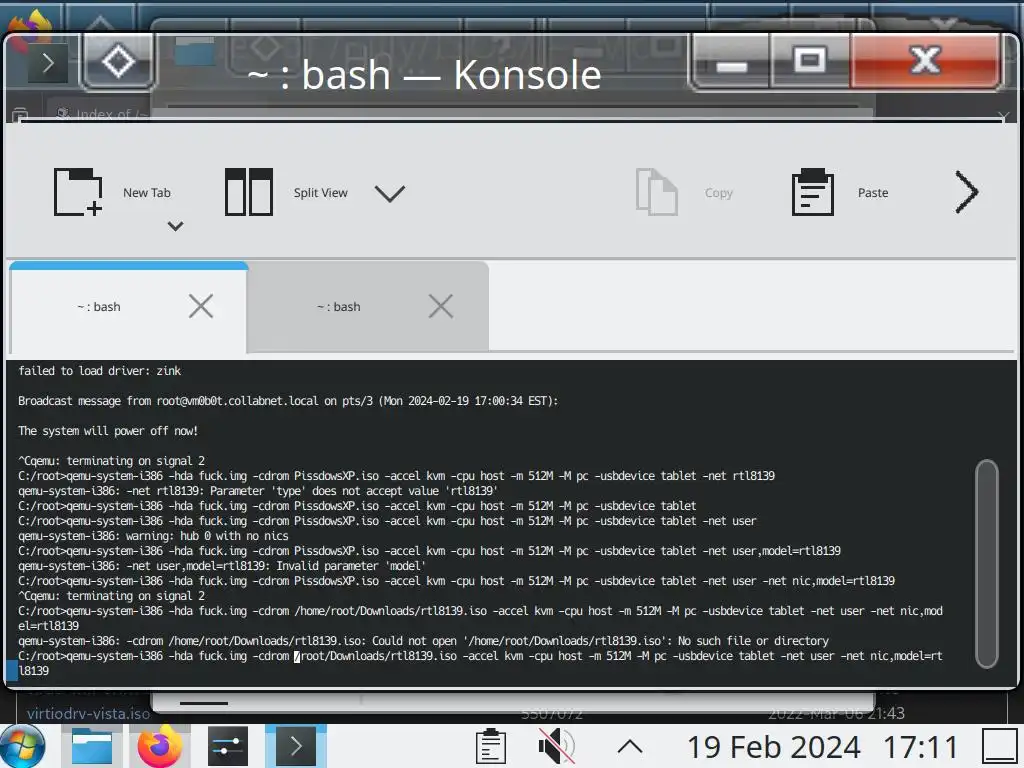Click the terminal vertical scrollbar handle

click(x=986, y=564)
